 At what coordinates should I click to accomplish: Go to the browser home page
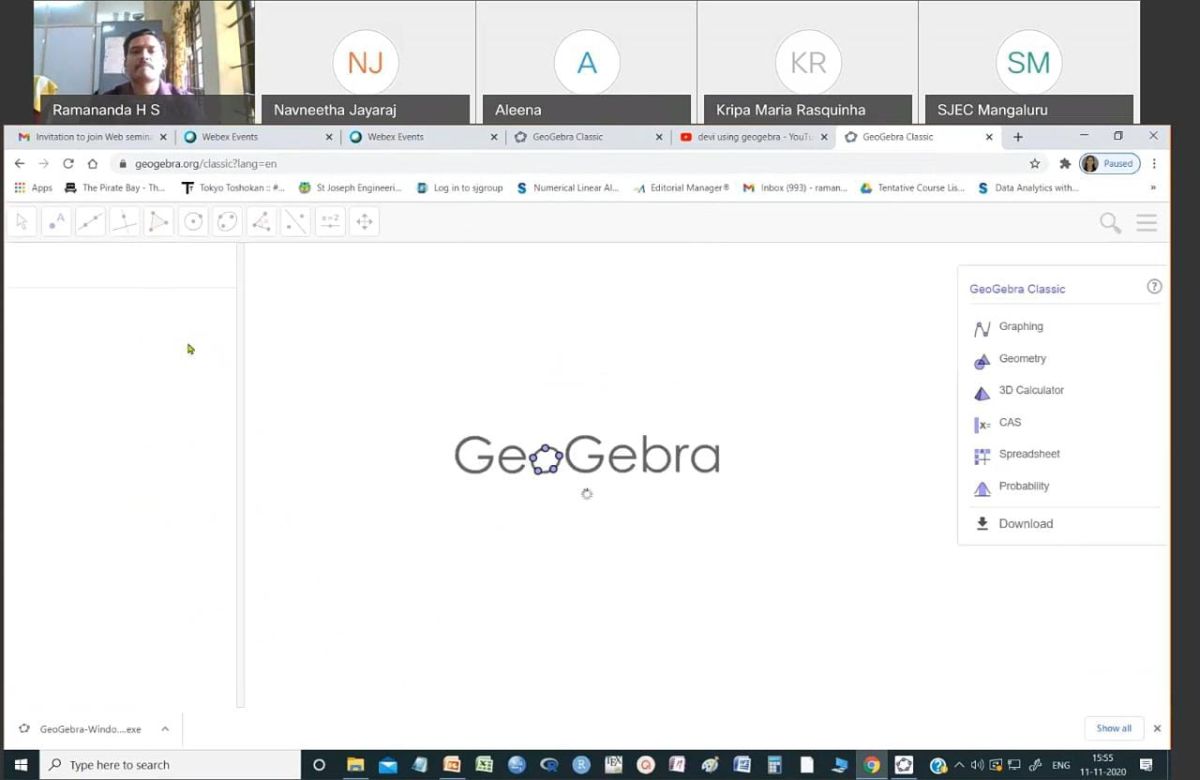(x=92, y=164)
